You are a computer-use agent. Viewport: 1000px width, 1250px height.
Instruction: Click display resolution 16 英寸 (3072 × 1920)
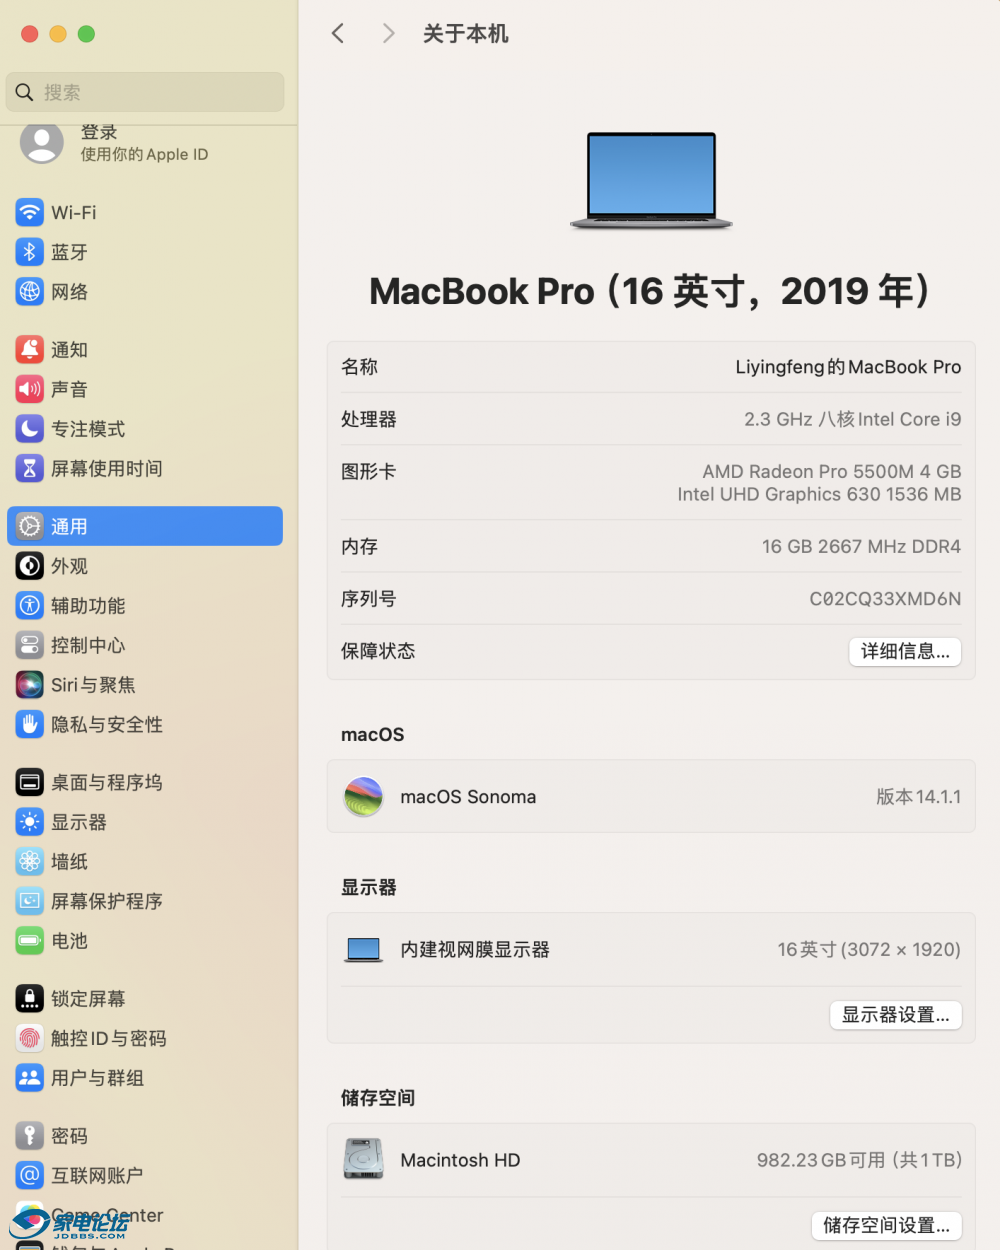click(x=869, y=950)
